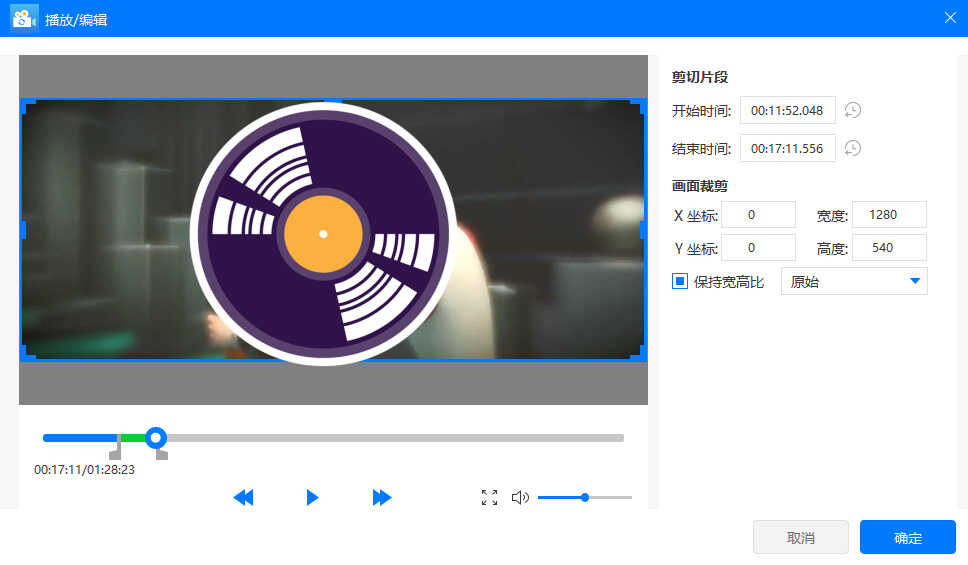The height and width of the screenshot is (565, 968).
Task: Toggle the keep aspect ratio checkbox
Action: (680, 282)
